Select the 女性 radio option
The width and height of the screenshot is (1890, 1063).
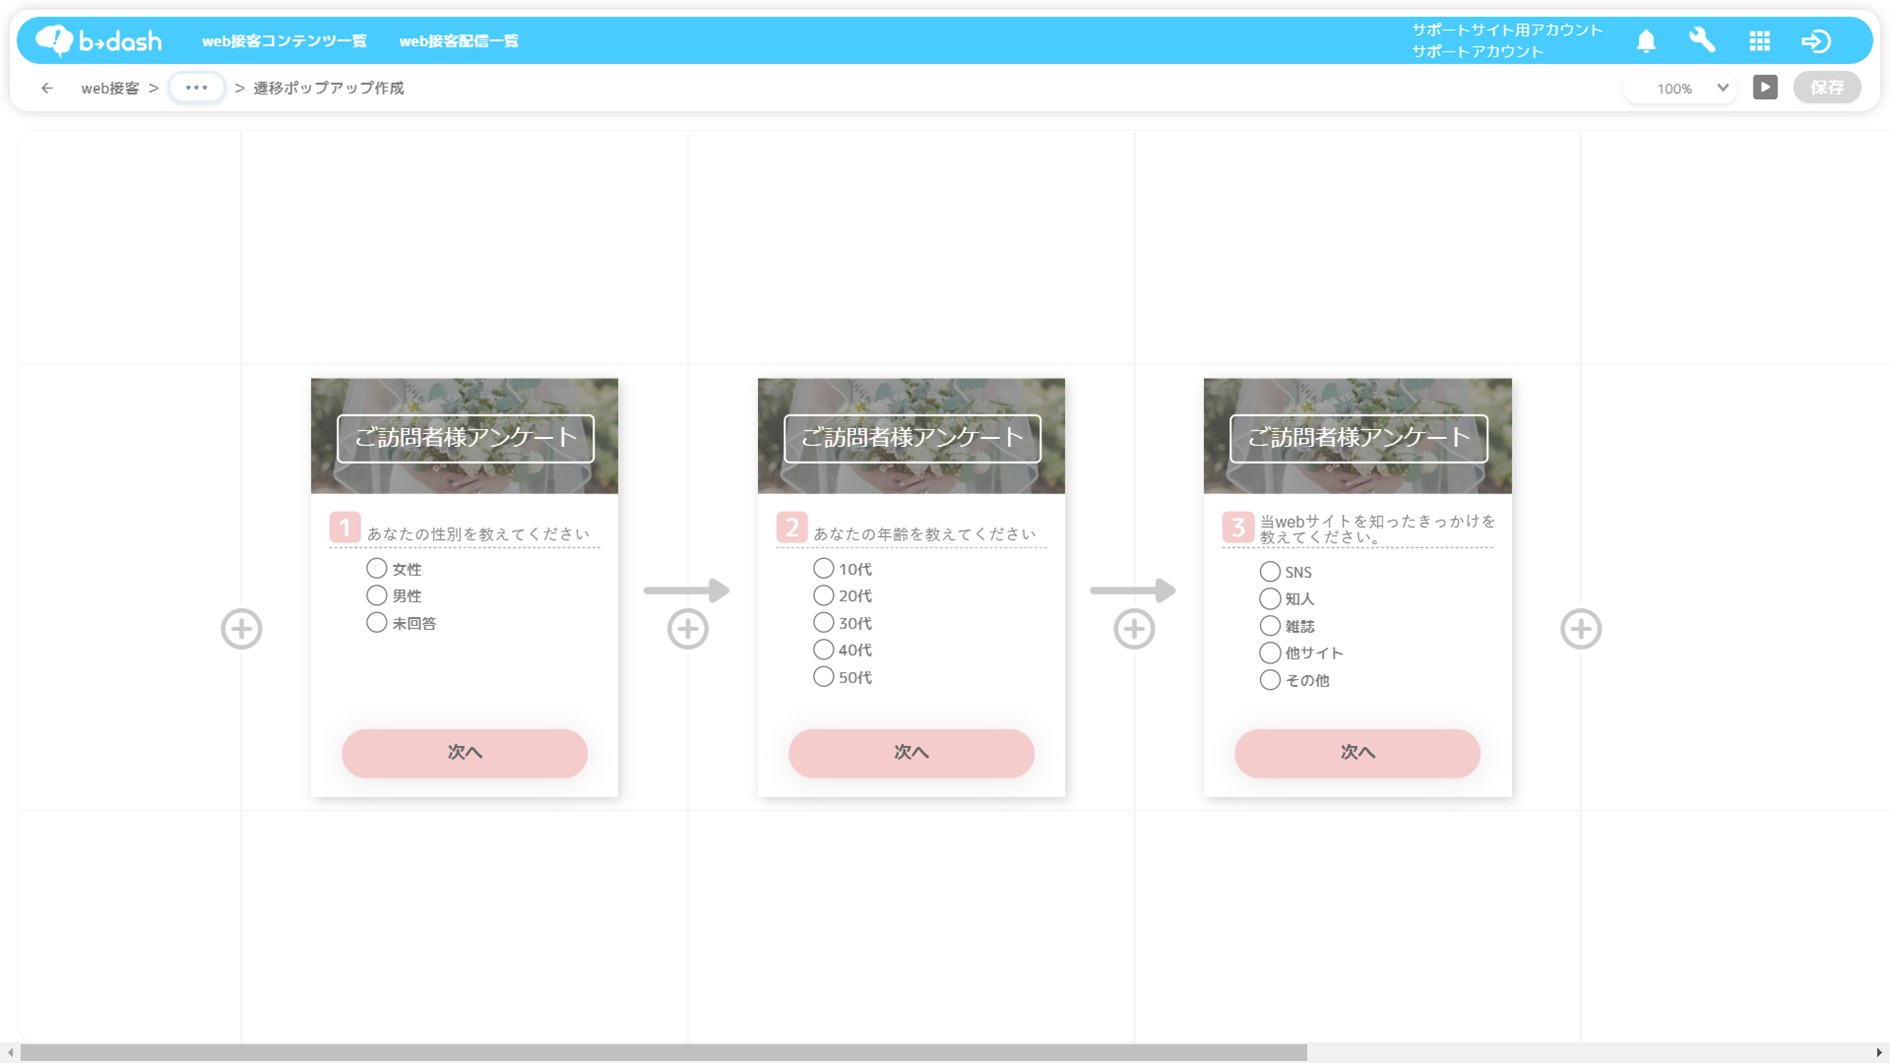pyautogui.click(x=376, y=568)
